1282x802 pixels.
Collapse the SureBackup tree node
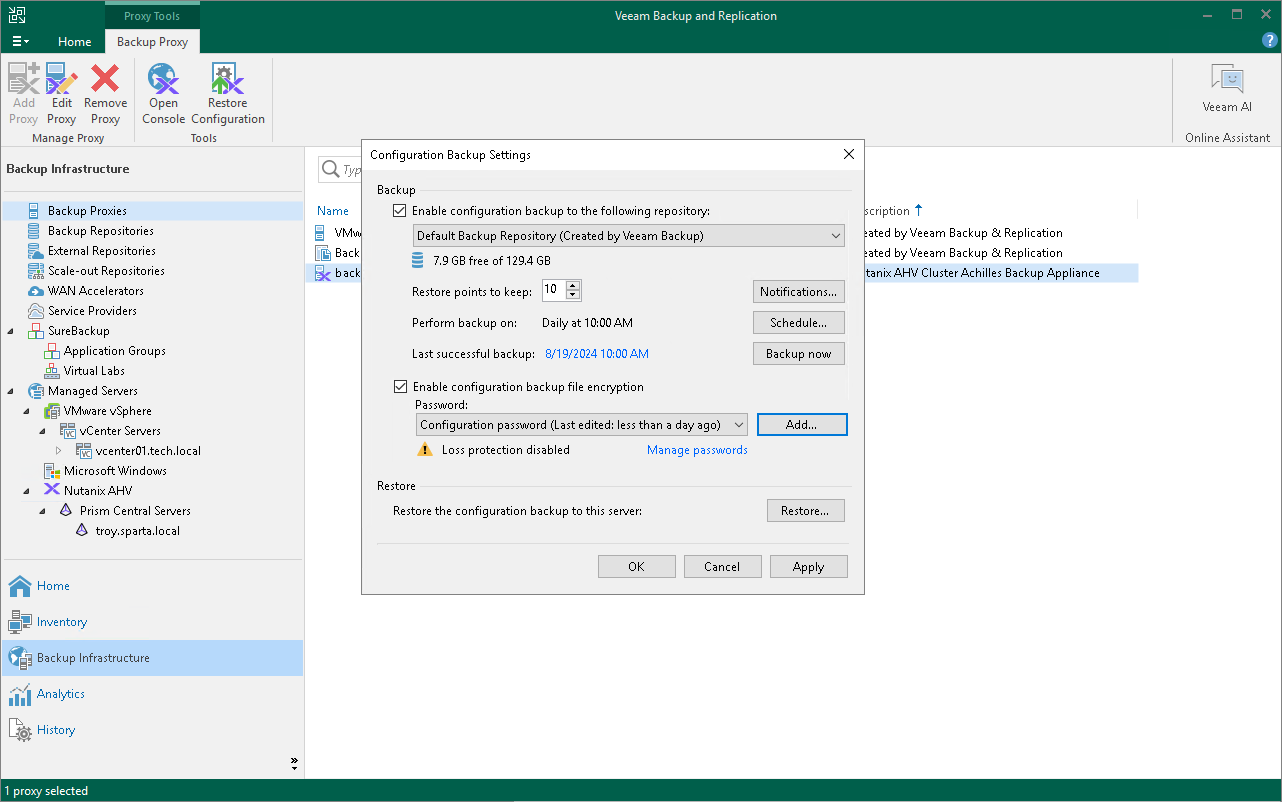pos(11,331)
